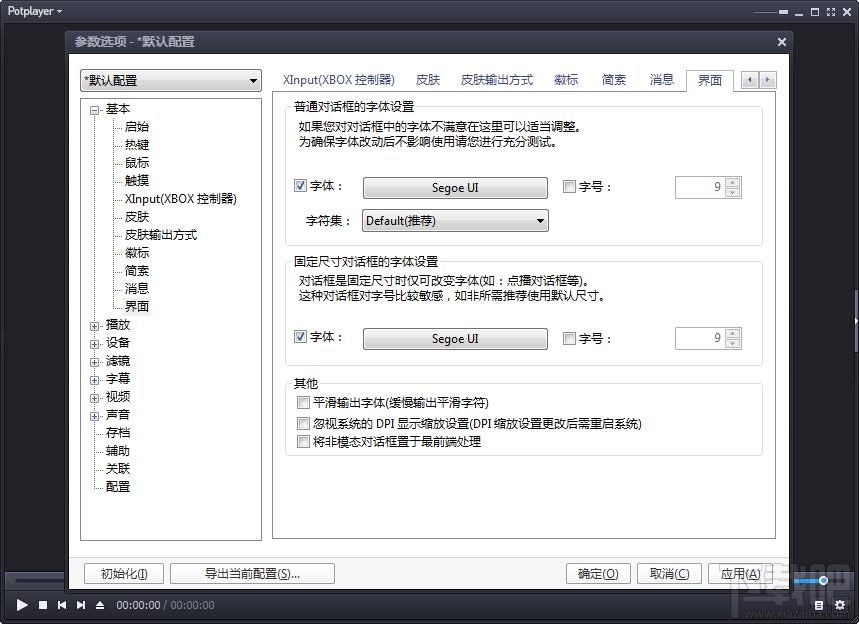Screen dimensions: 859x624
Task: Expand the 视频 tree node
Action: (x=94, y=398)
